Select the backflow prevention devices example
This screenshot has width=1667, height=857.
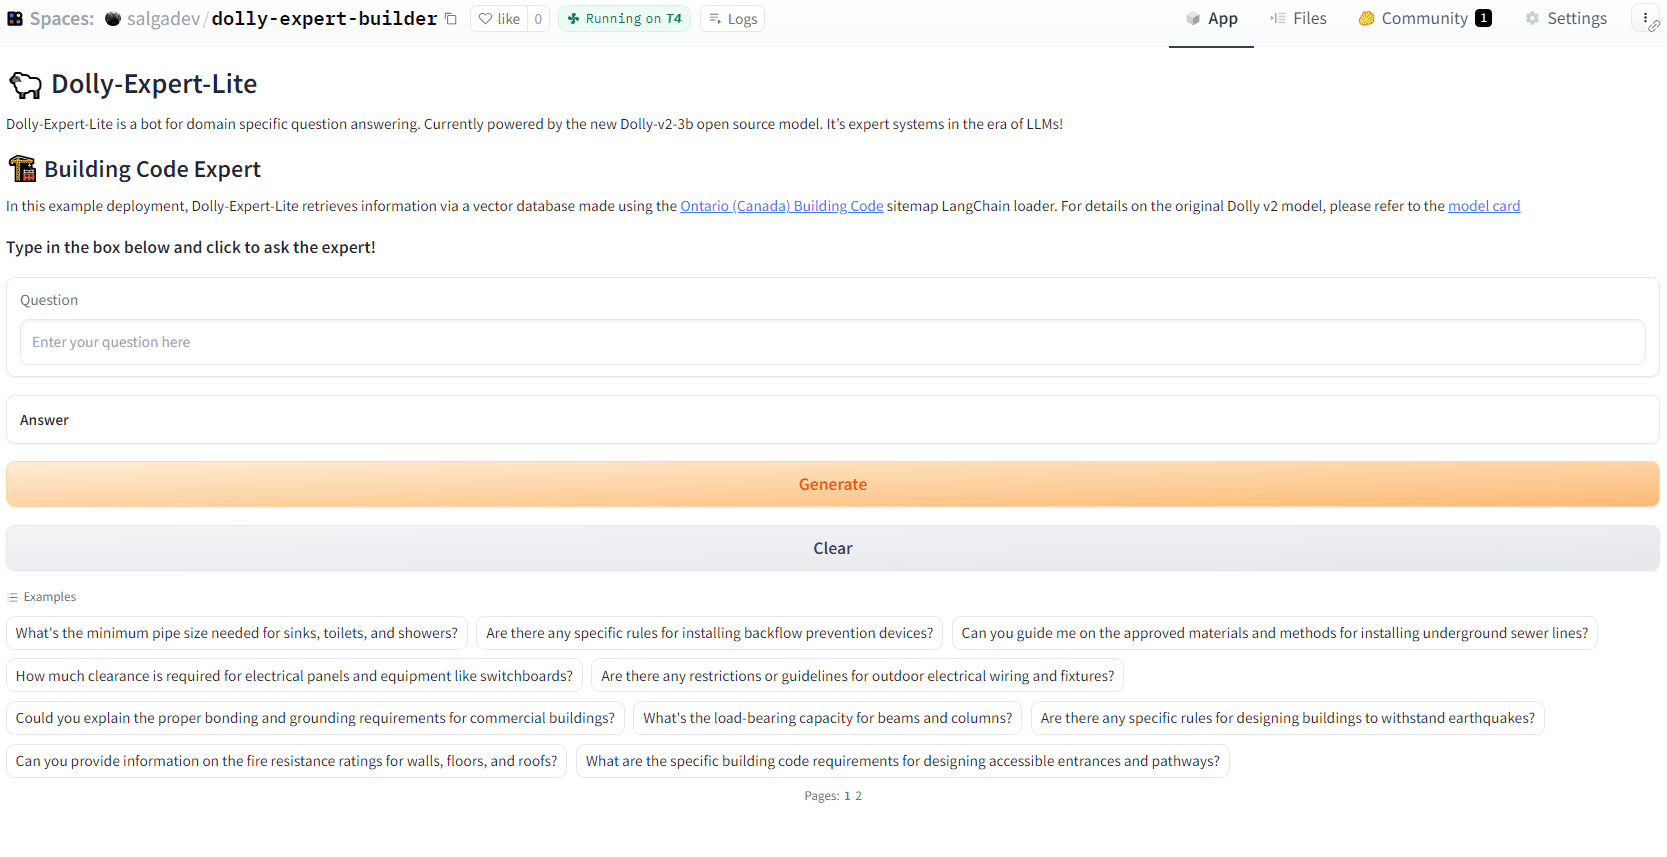[x=710, y=633]
